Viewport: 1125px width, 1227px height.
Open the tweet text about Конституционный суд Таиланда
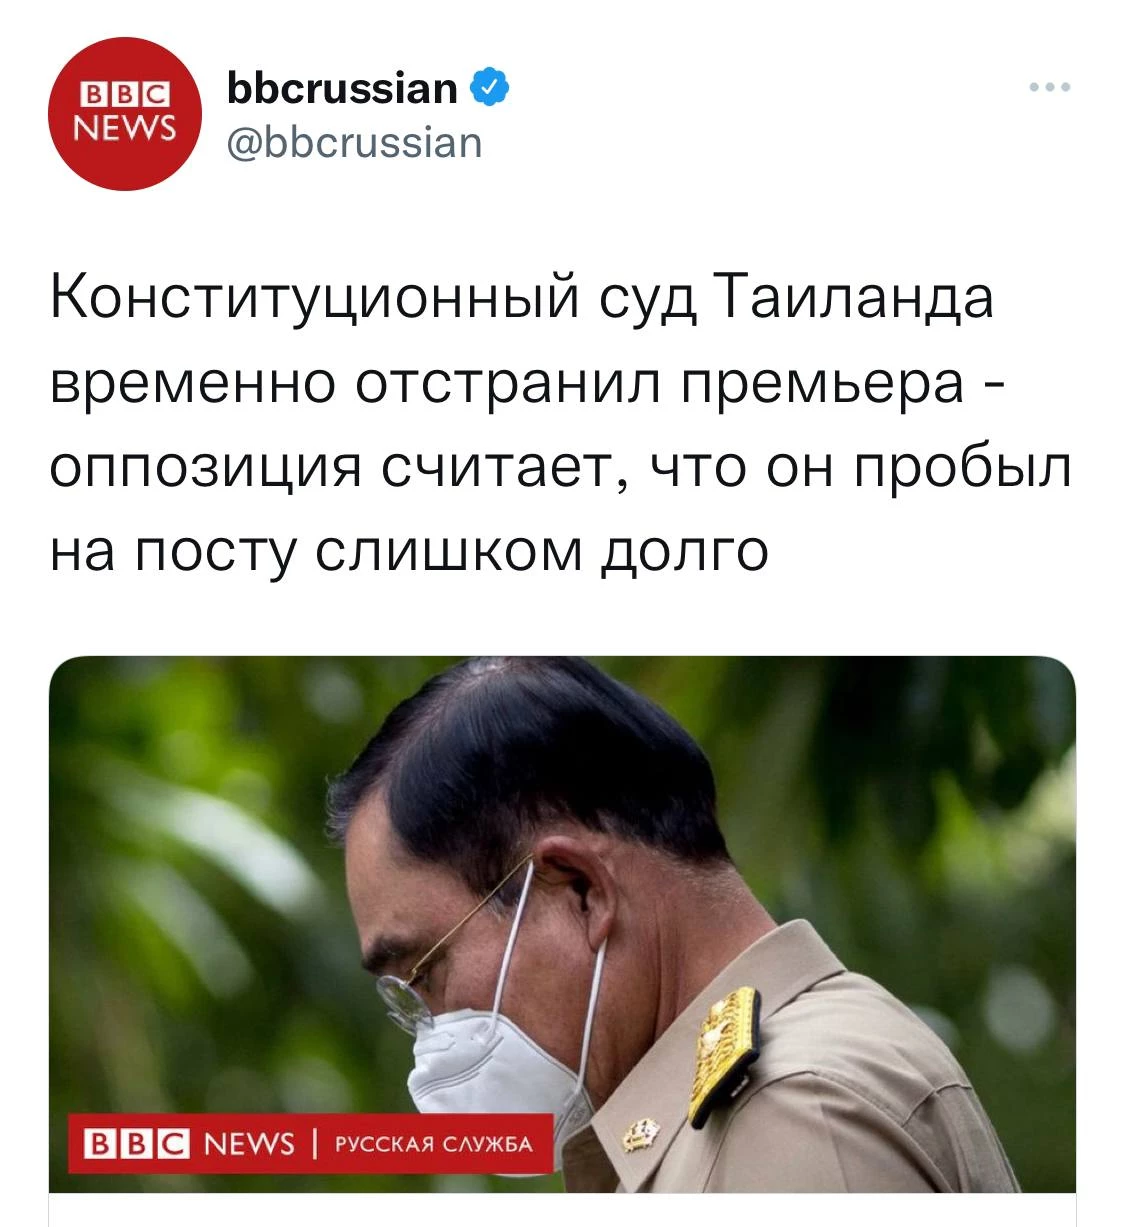561,424
